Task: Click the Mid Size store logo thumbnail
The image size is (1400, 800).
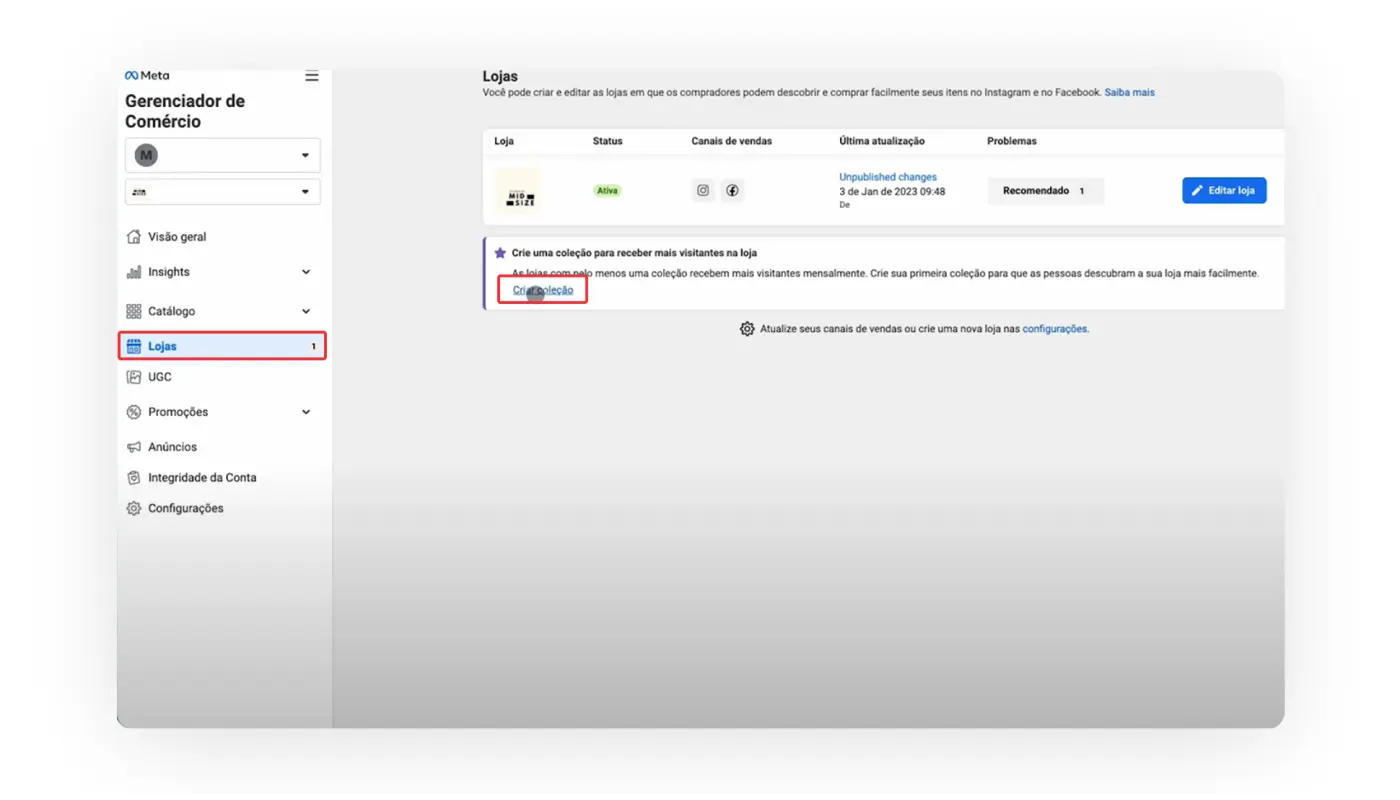Action: (519, 190)
